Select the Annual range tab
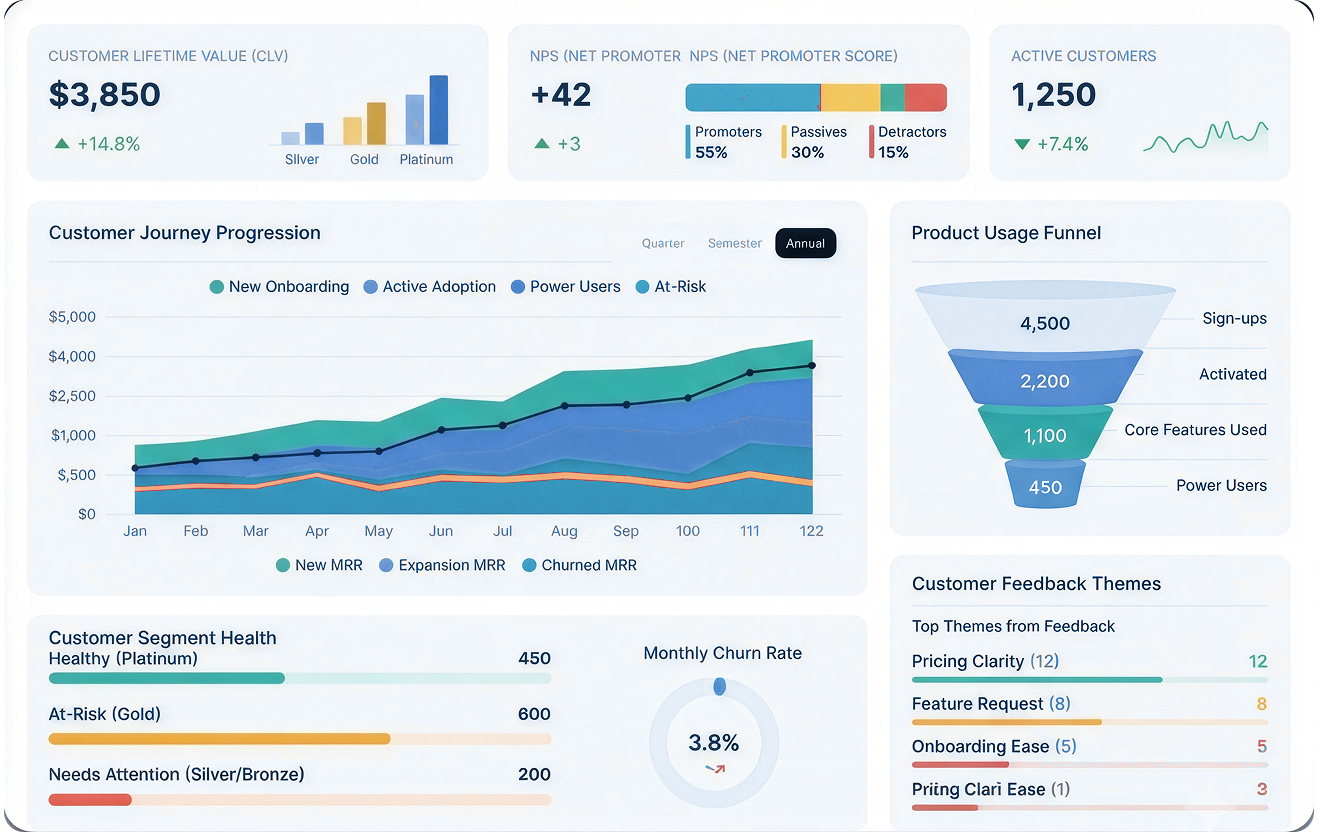This screenshot has height=832, width=1318. coord(805,243)
